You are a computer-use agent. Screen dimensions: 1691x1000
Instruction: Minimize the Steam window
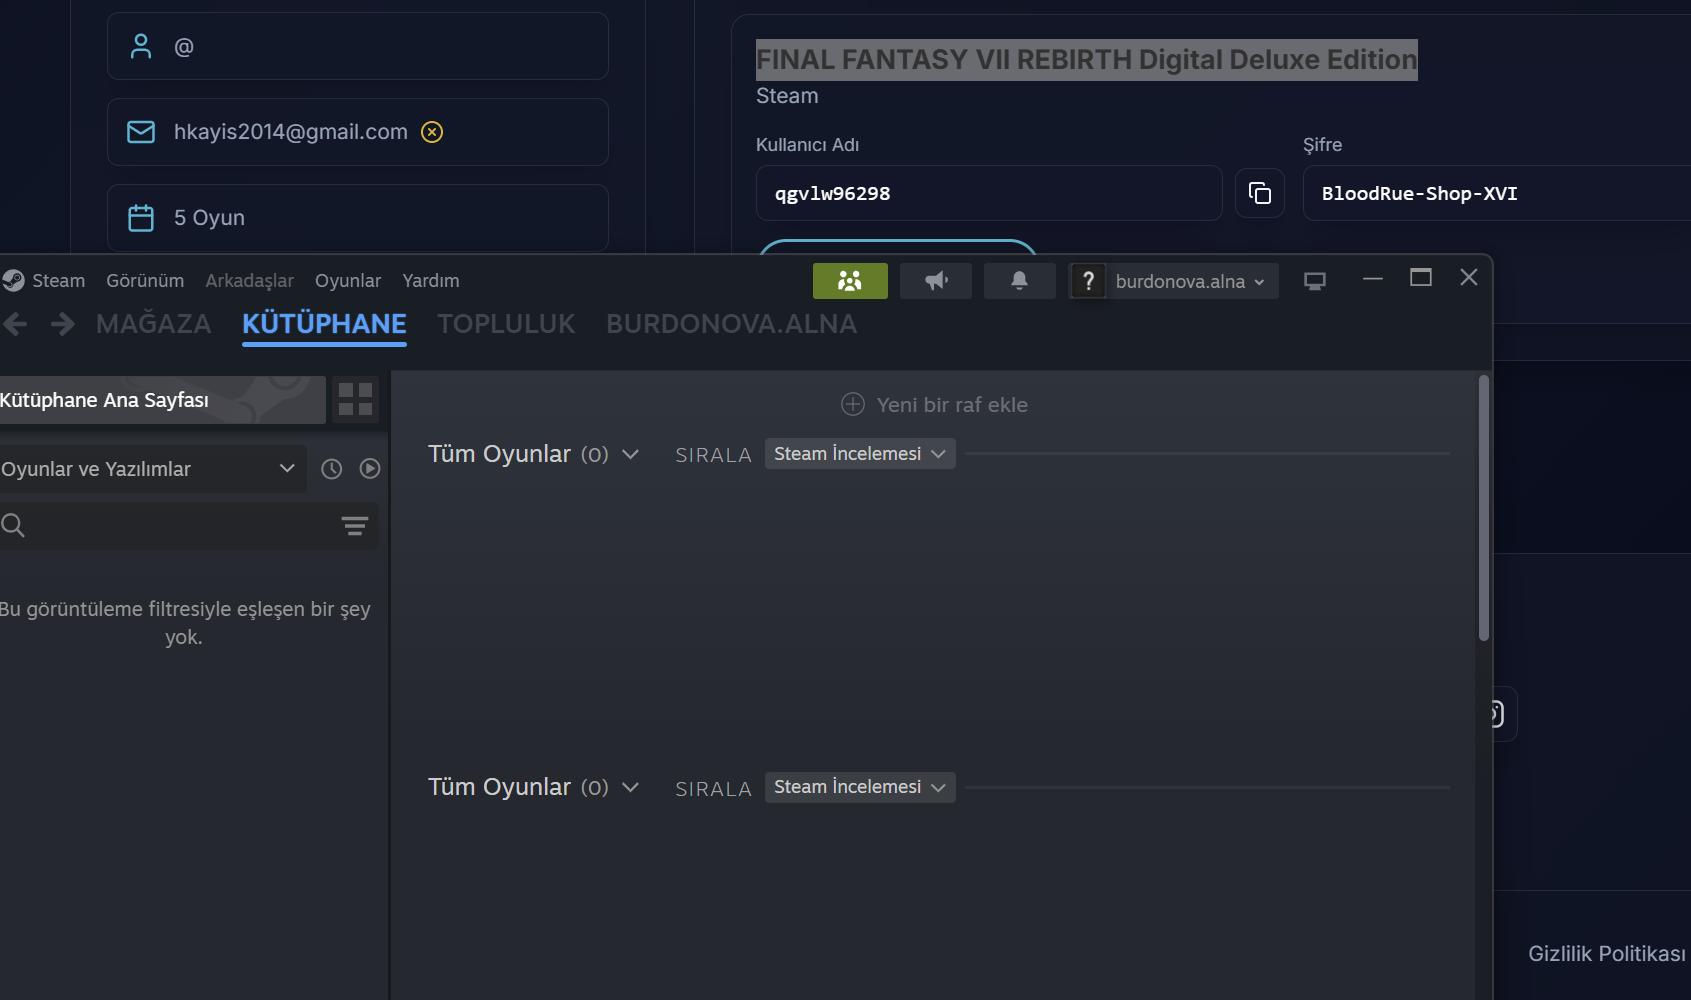point(1373,278)
